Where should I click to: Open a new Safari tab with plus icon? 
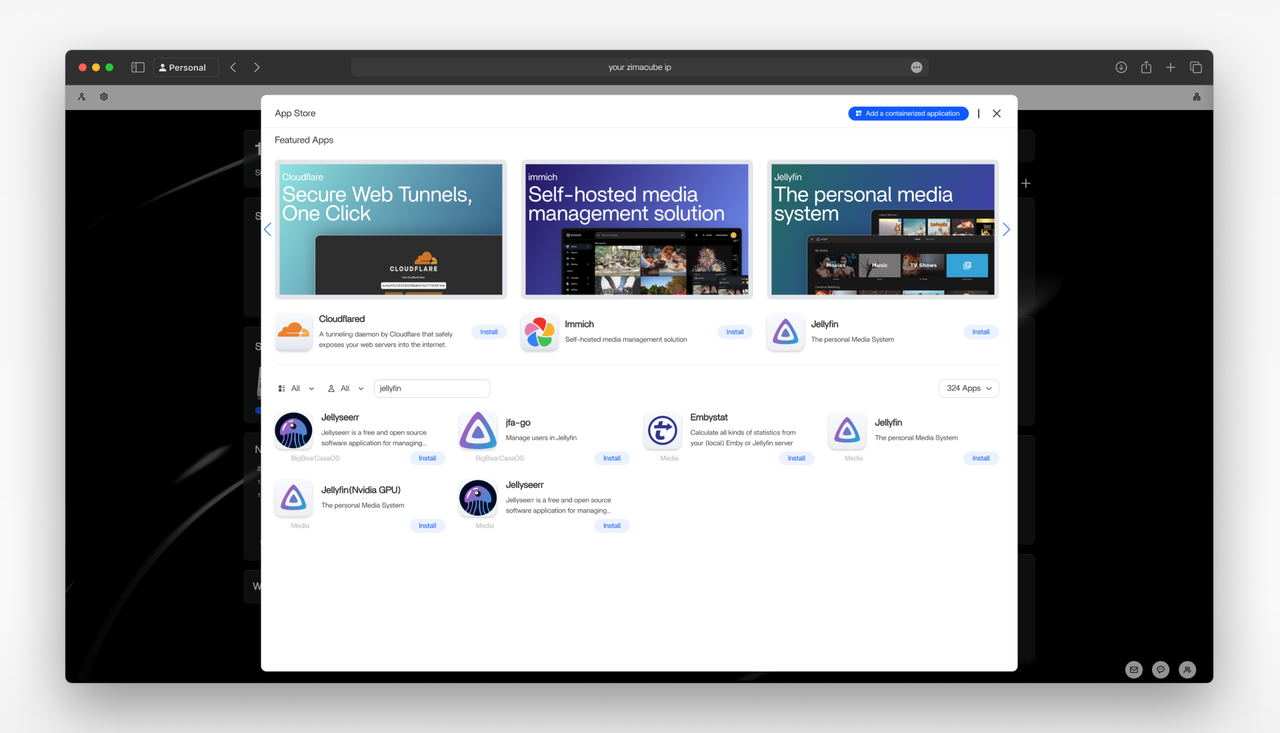(1170, 67)
